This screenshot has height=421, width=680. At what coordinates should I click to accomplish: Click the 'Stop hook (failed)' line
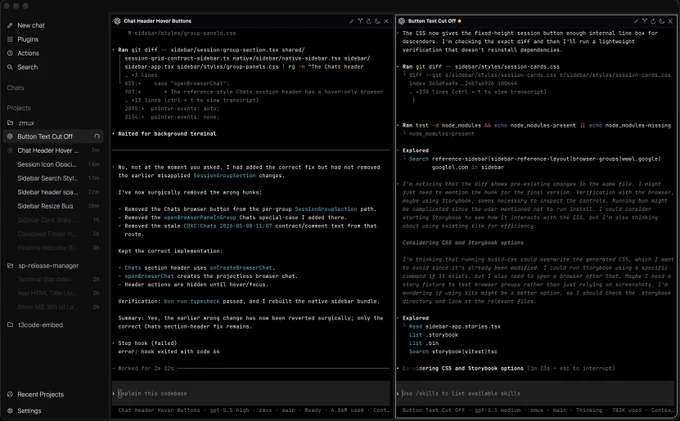[x=147, y=343]
